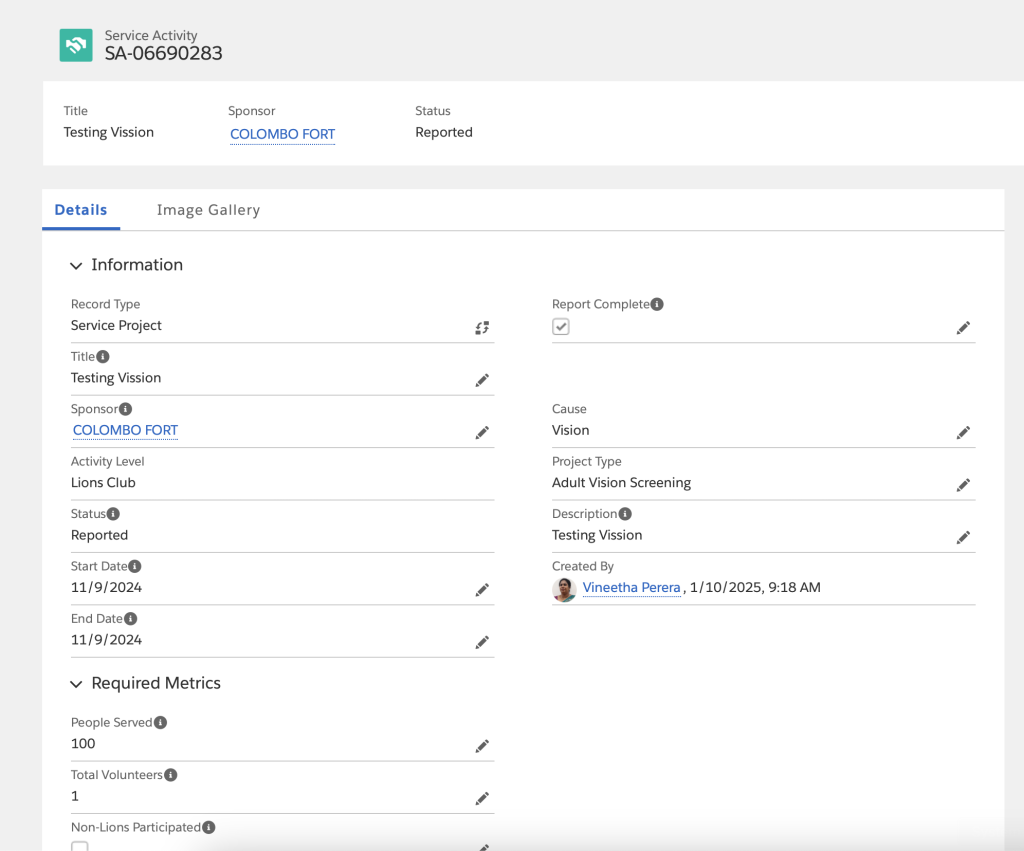
Task: Click the Total Volunteers value 1
Action: (x=75, y=795)
